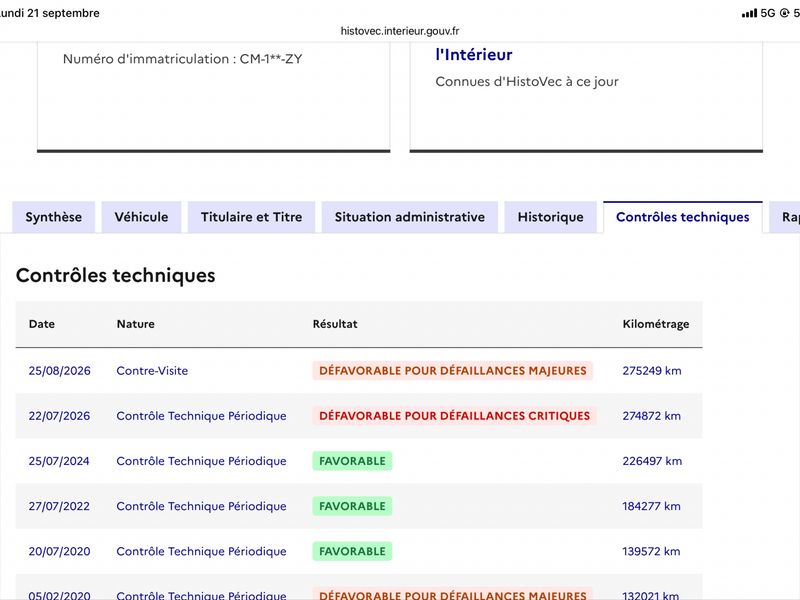Select the Titulaire et Titre tab

coord(252,217)
